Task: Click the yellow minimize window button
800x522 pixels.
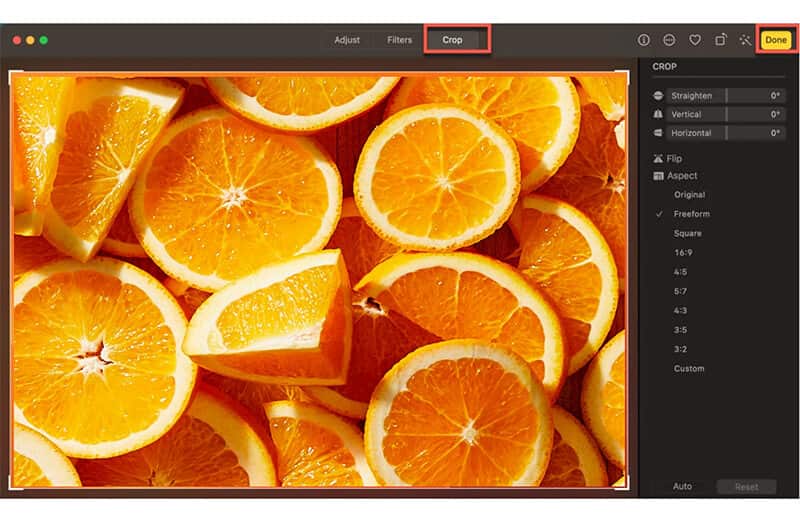Action: click(30, 40)
